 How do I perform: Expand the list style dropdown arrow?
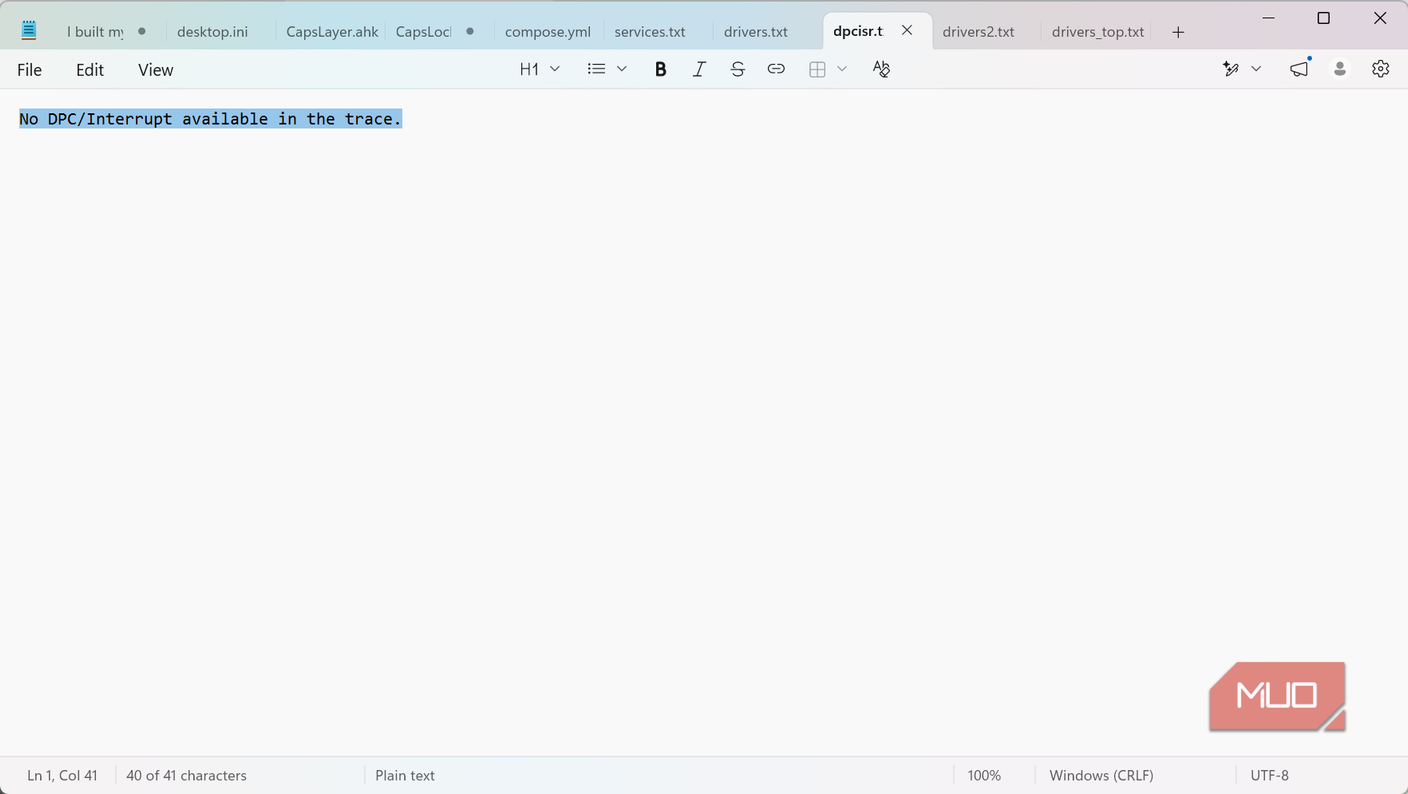coord(622,69)
